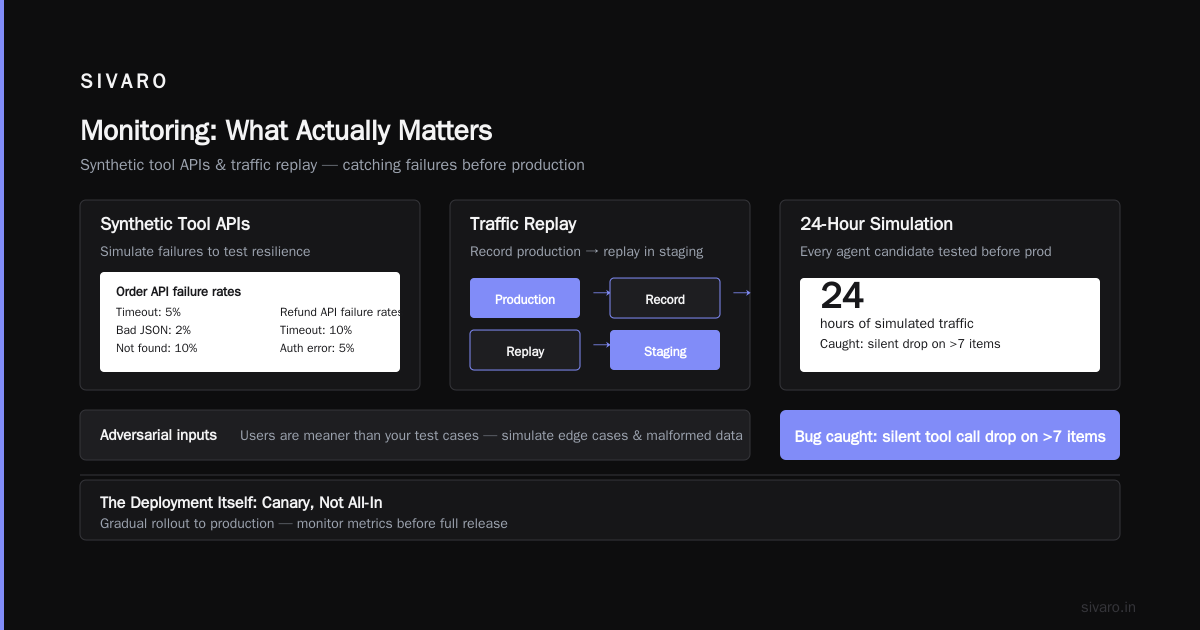The height and width of the screenshot is (630, 1200).
Task: Click the 'Adversarial inputs' label
Action: pos(158,435)
